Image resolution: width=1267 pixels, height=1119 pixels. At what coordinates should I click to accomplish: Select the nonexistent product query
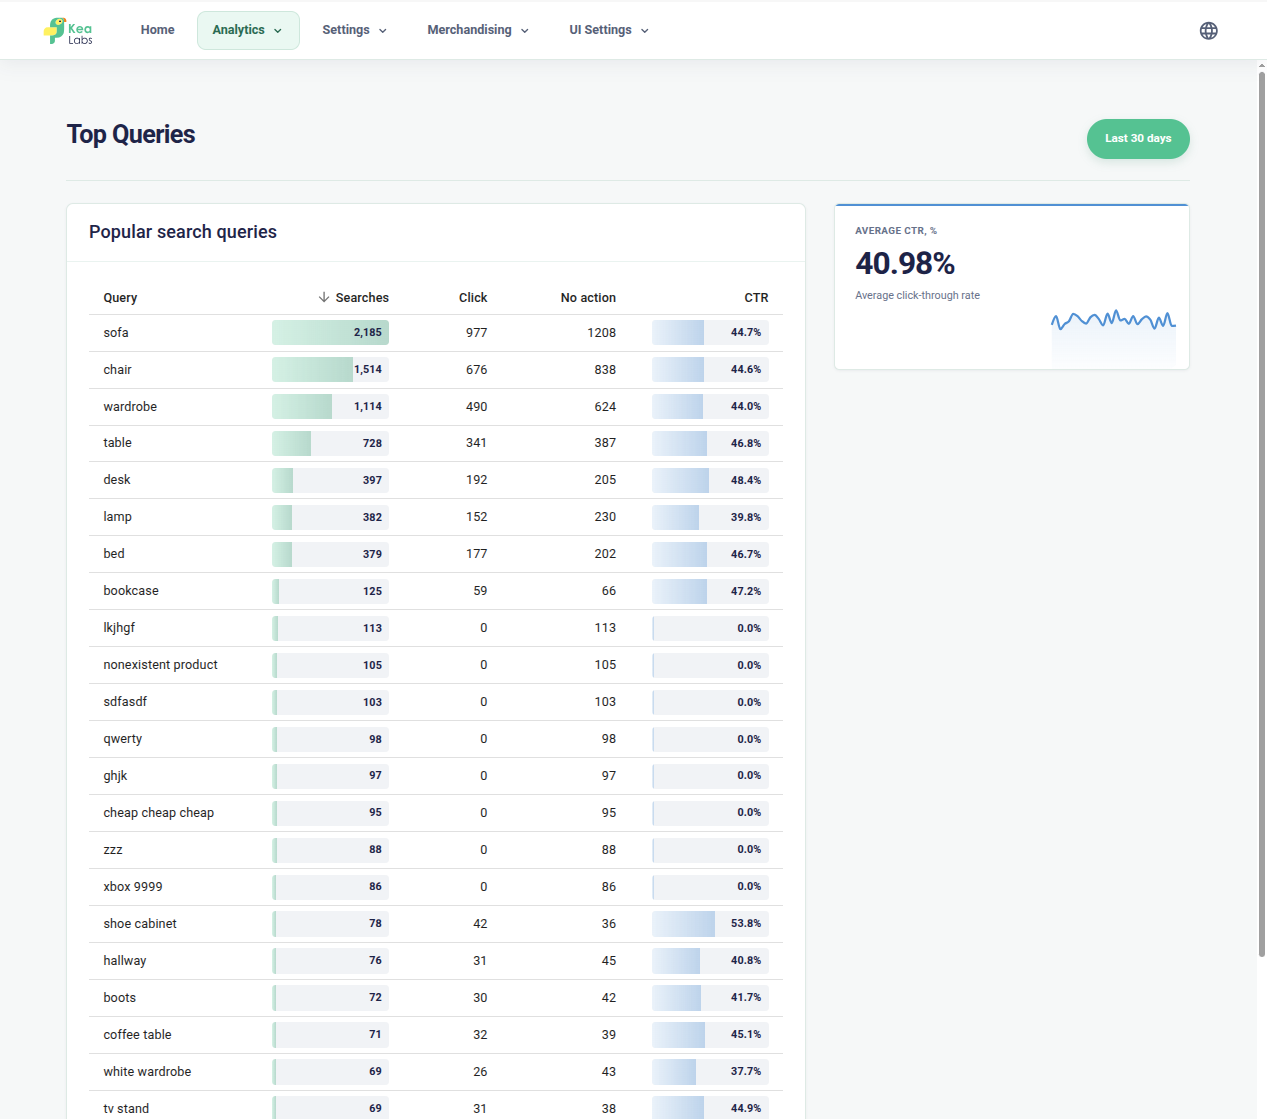(160, 665)
